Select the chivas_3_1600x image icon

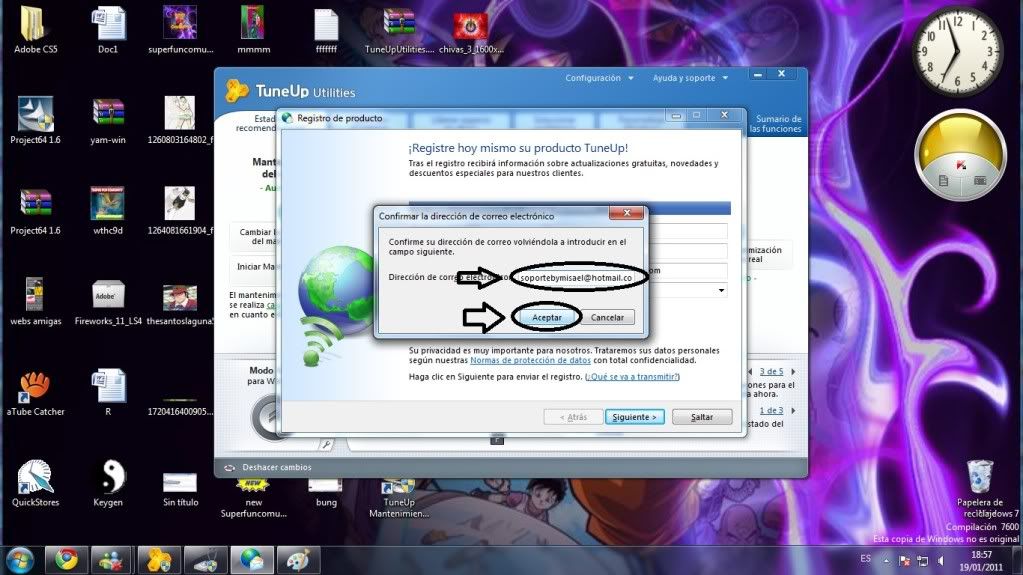coord(471,33)
